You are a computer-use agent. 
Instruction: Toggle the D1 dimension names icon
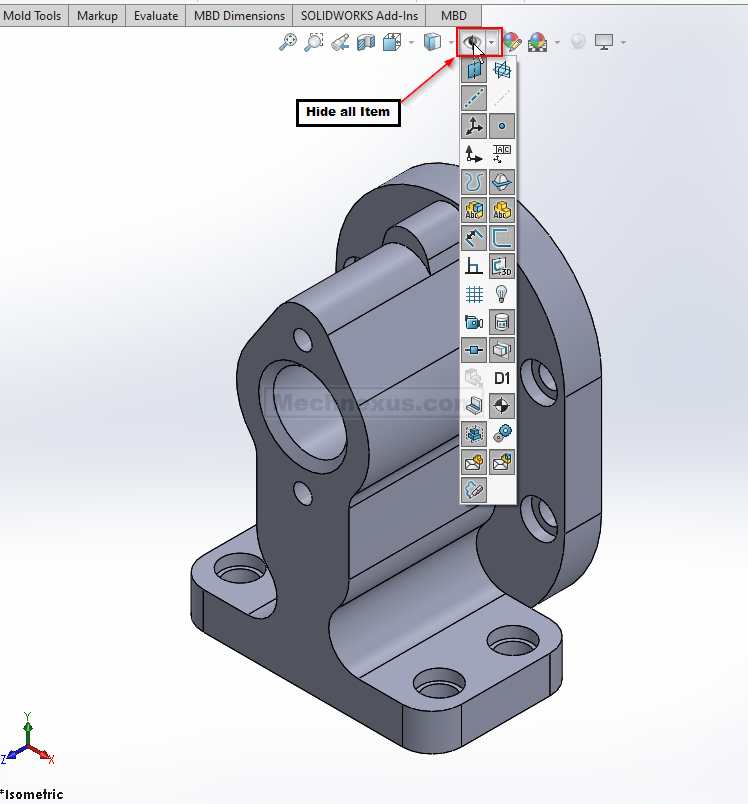502,378
